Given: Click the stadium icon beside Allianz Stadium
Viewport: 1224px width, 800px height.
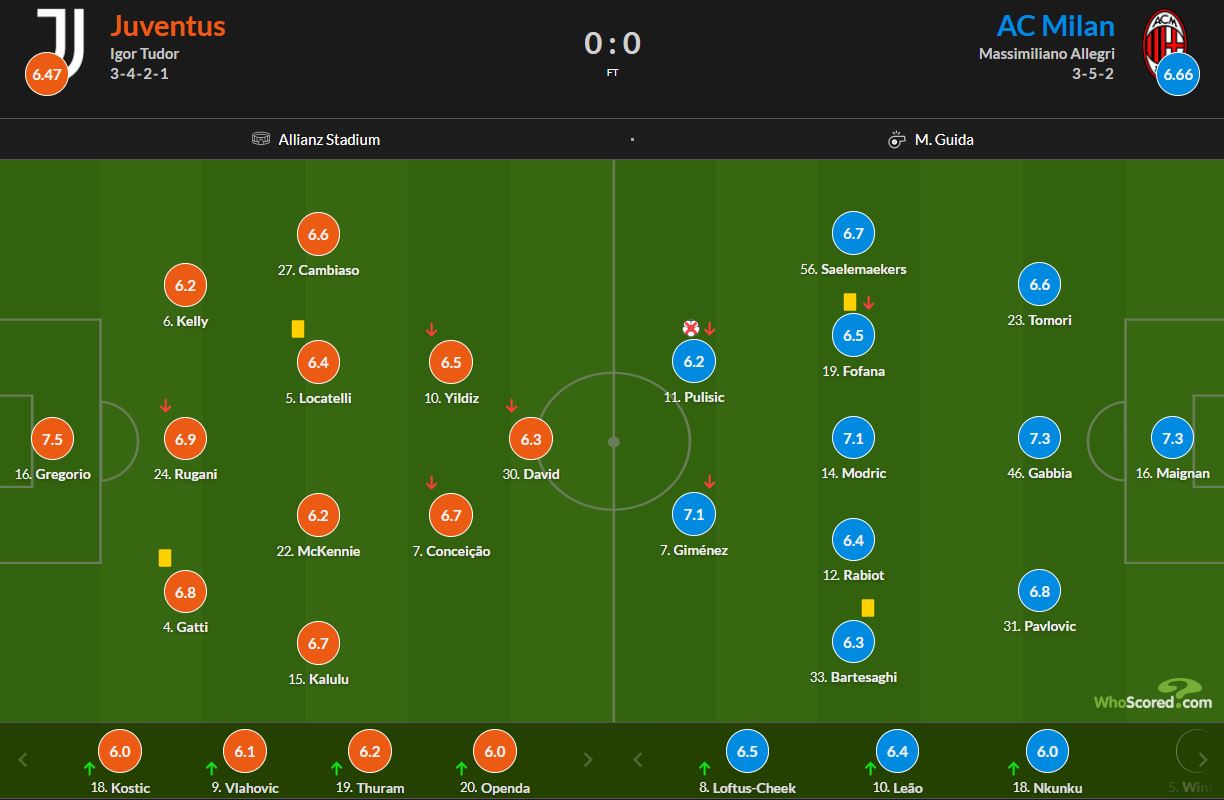Looking at the screenshot, I should pos(261,139).
